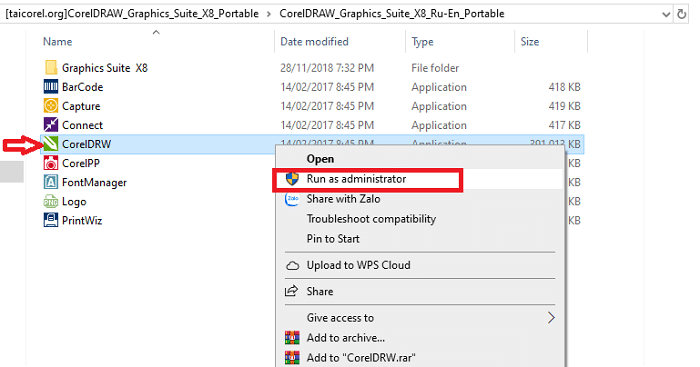The image size is (700, 367).
Task: Select the Capture application icon
Action: coord(50,106)
